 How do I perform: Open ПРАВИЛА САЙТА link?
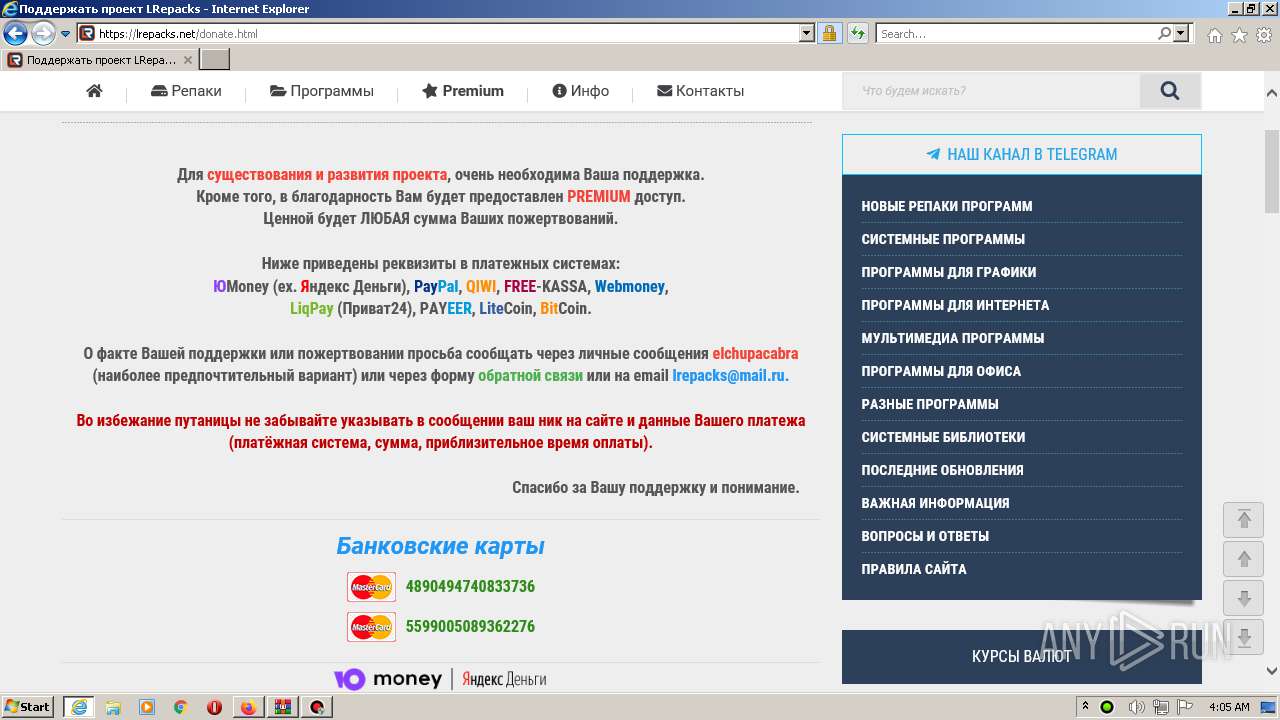point(914,569)
